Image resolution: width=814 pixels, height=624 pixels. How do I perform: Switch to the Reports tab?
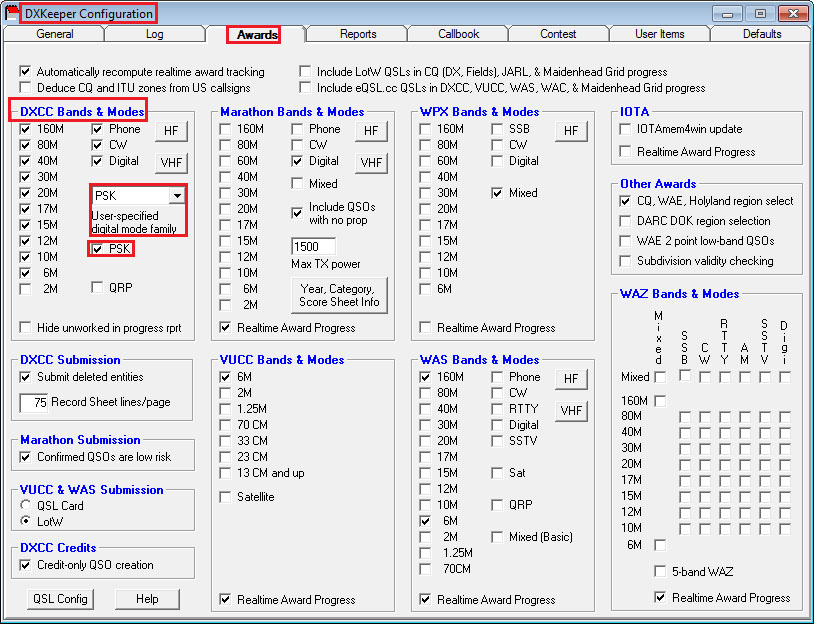tap(357, 34)
